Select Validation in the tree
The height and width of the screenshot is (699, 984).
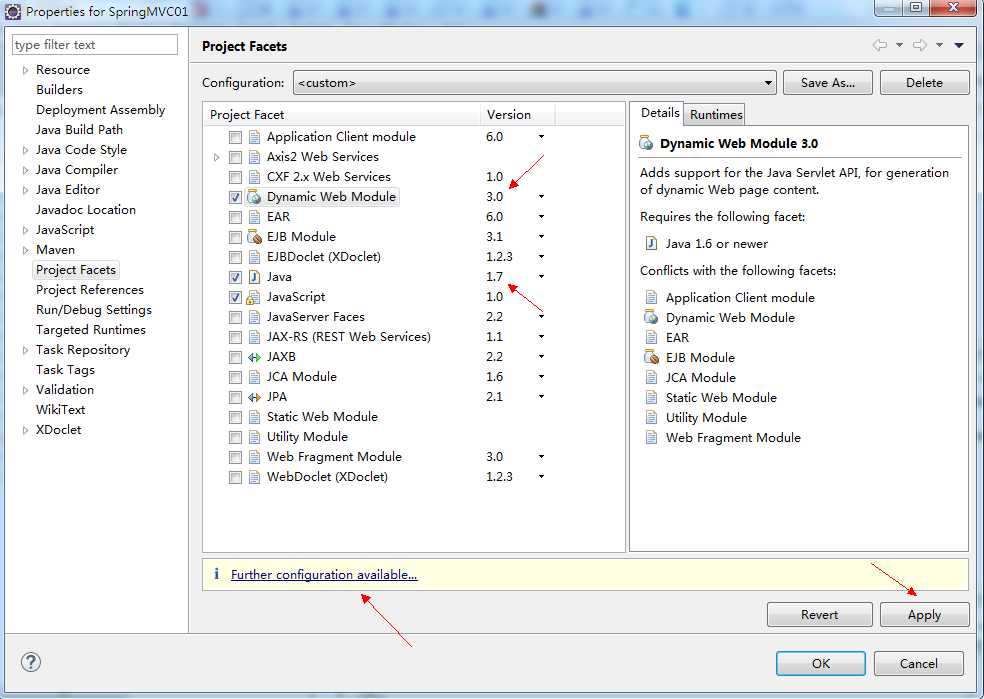coord(65,390)
